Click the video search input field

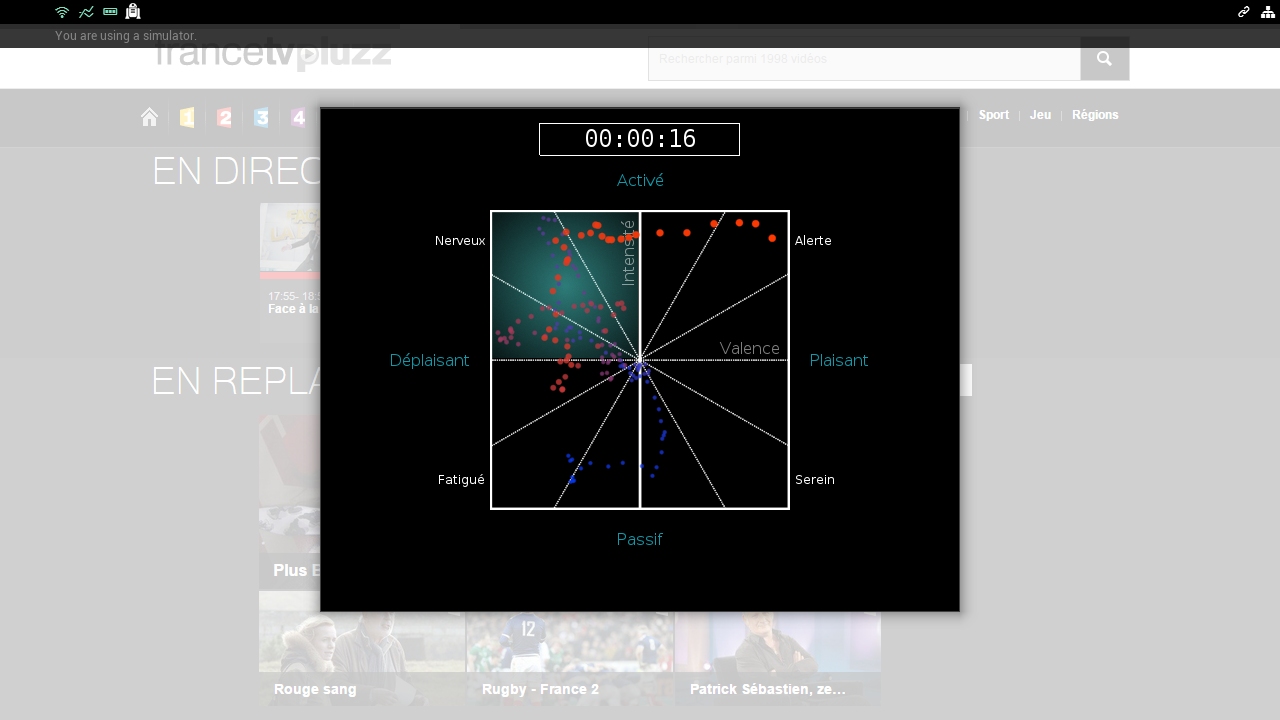click(x=864, y=59)
